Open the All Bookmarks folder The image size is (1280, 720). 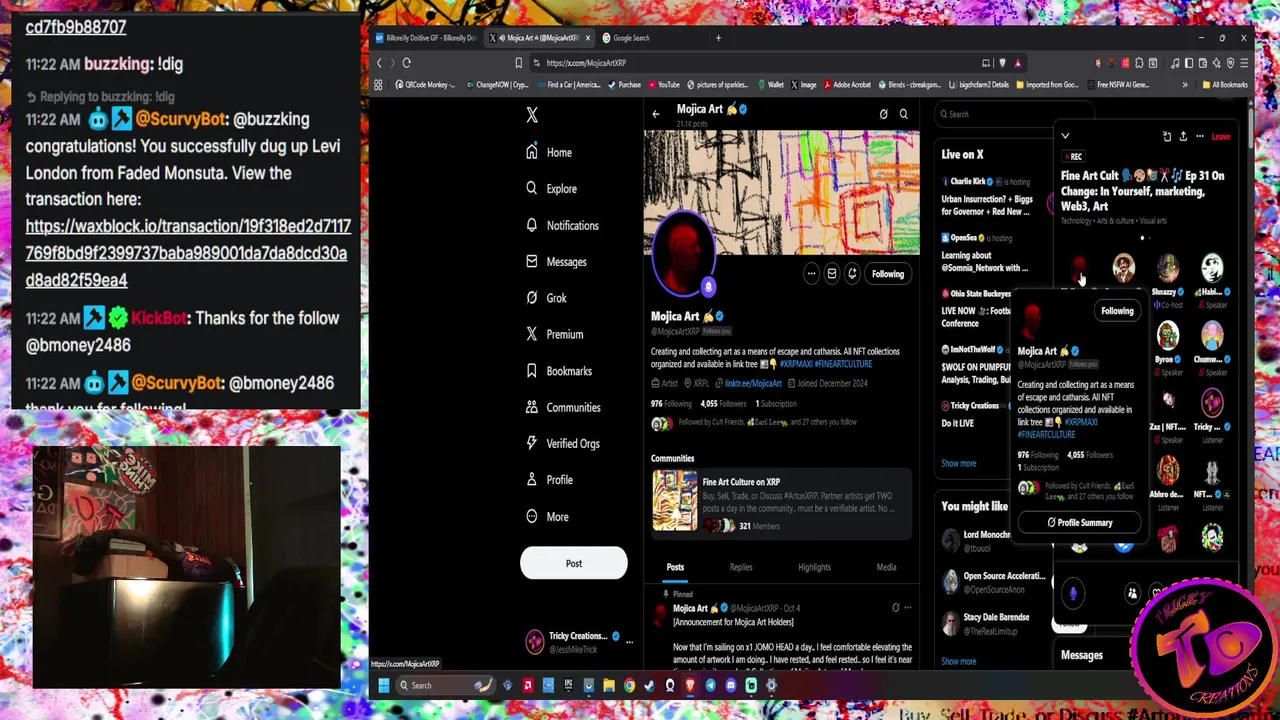(1223, 85)
